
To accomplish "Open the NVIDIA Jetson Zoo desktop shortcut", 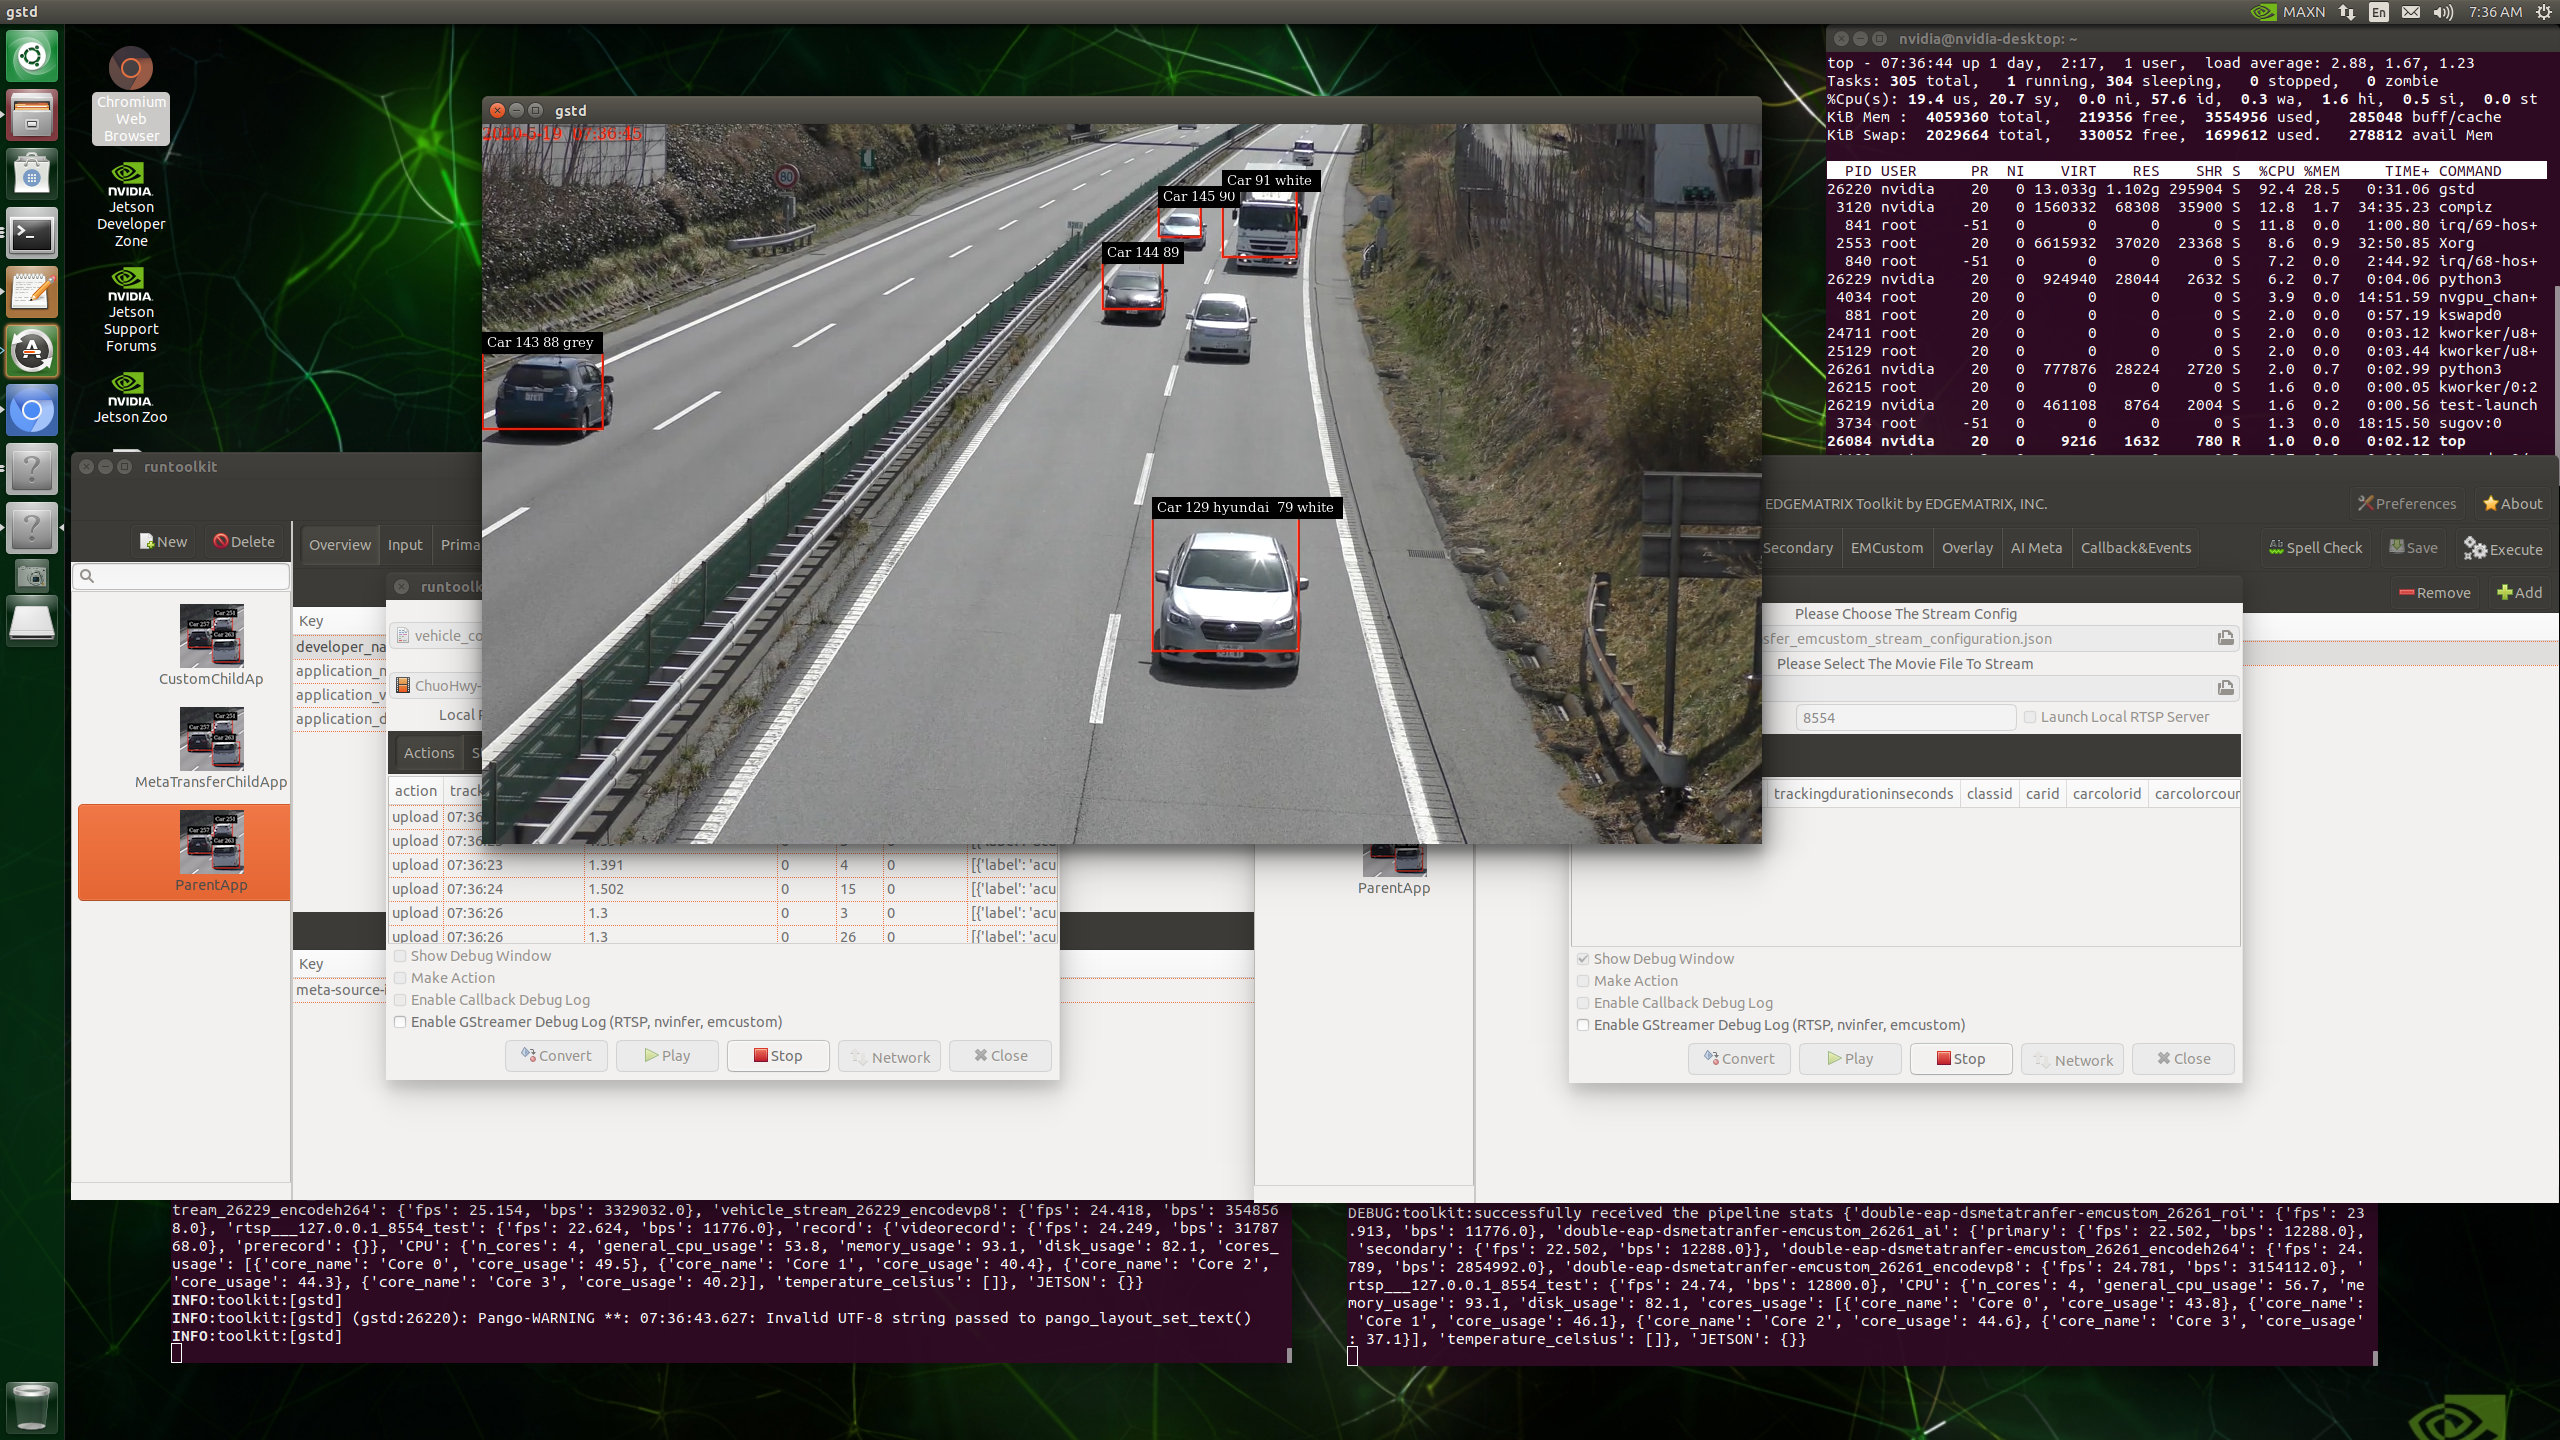I will pyautogui.click(x=131, y=398).
